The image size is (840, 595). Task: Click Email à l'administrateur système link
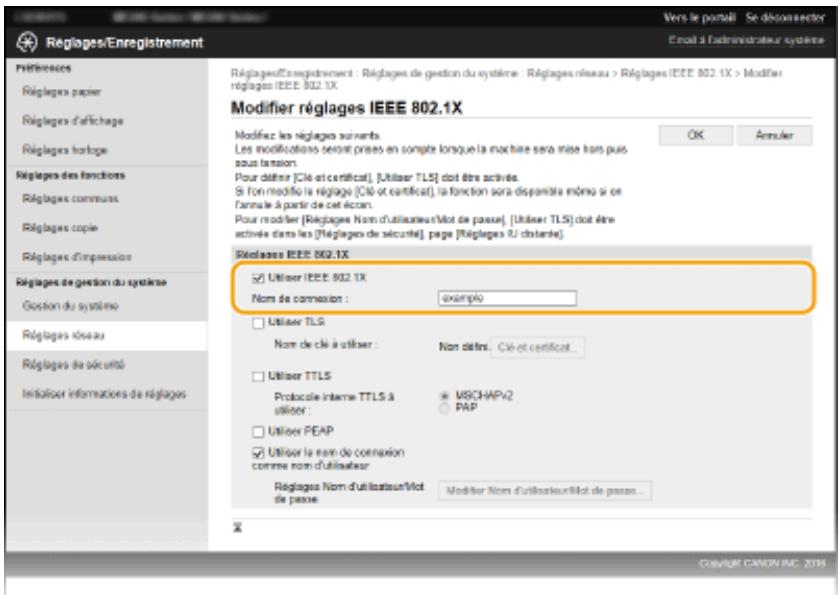(x=746, y=40)
